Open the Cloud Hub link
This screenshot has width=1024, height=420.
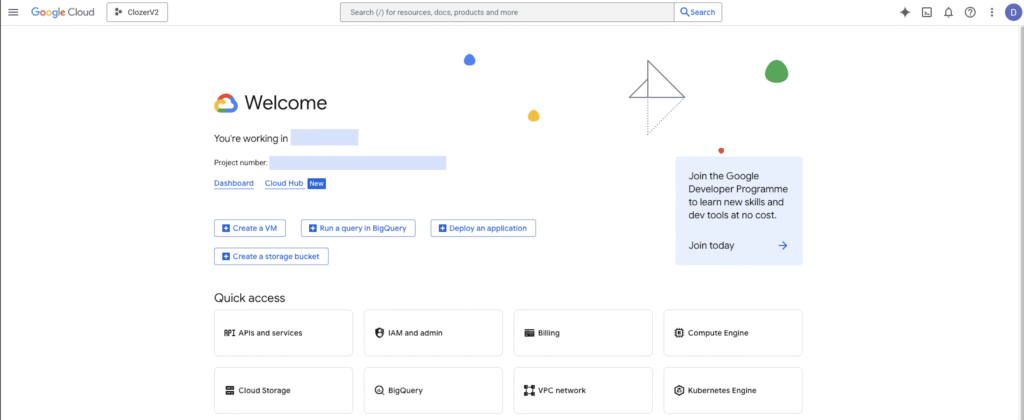[x=284, y=183]
